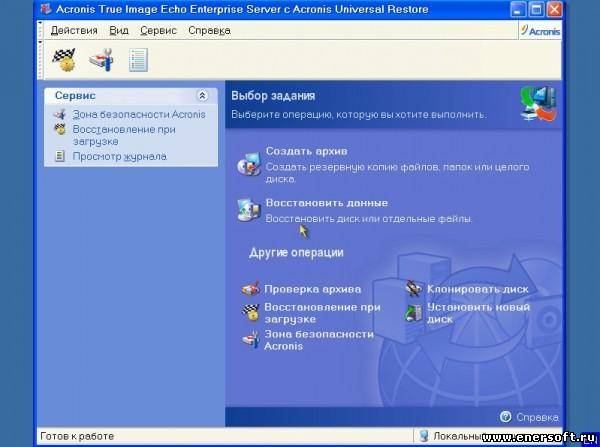
Task: Click the Готов к работе status text
Action: [x=77, y=436]
